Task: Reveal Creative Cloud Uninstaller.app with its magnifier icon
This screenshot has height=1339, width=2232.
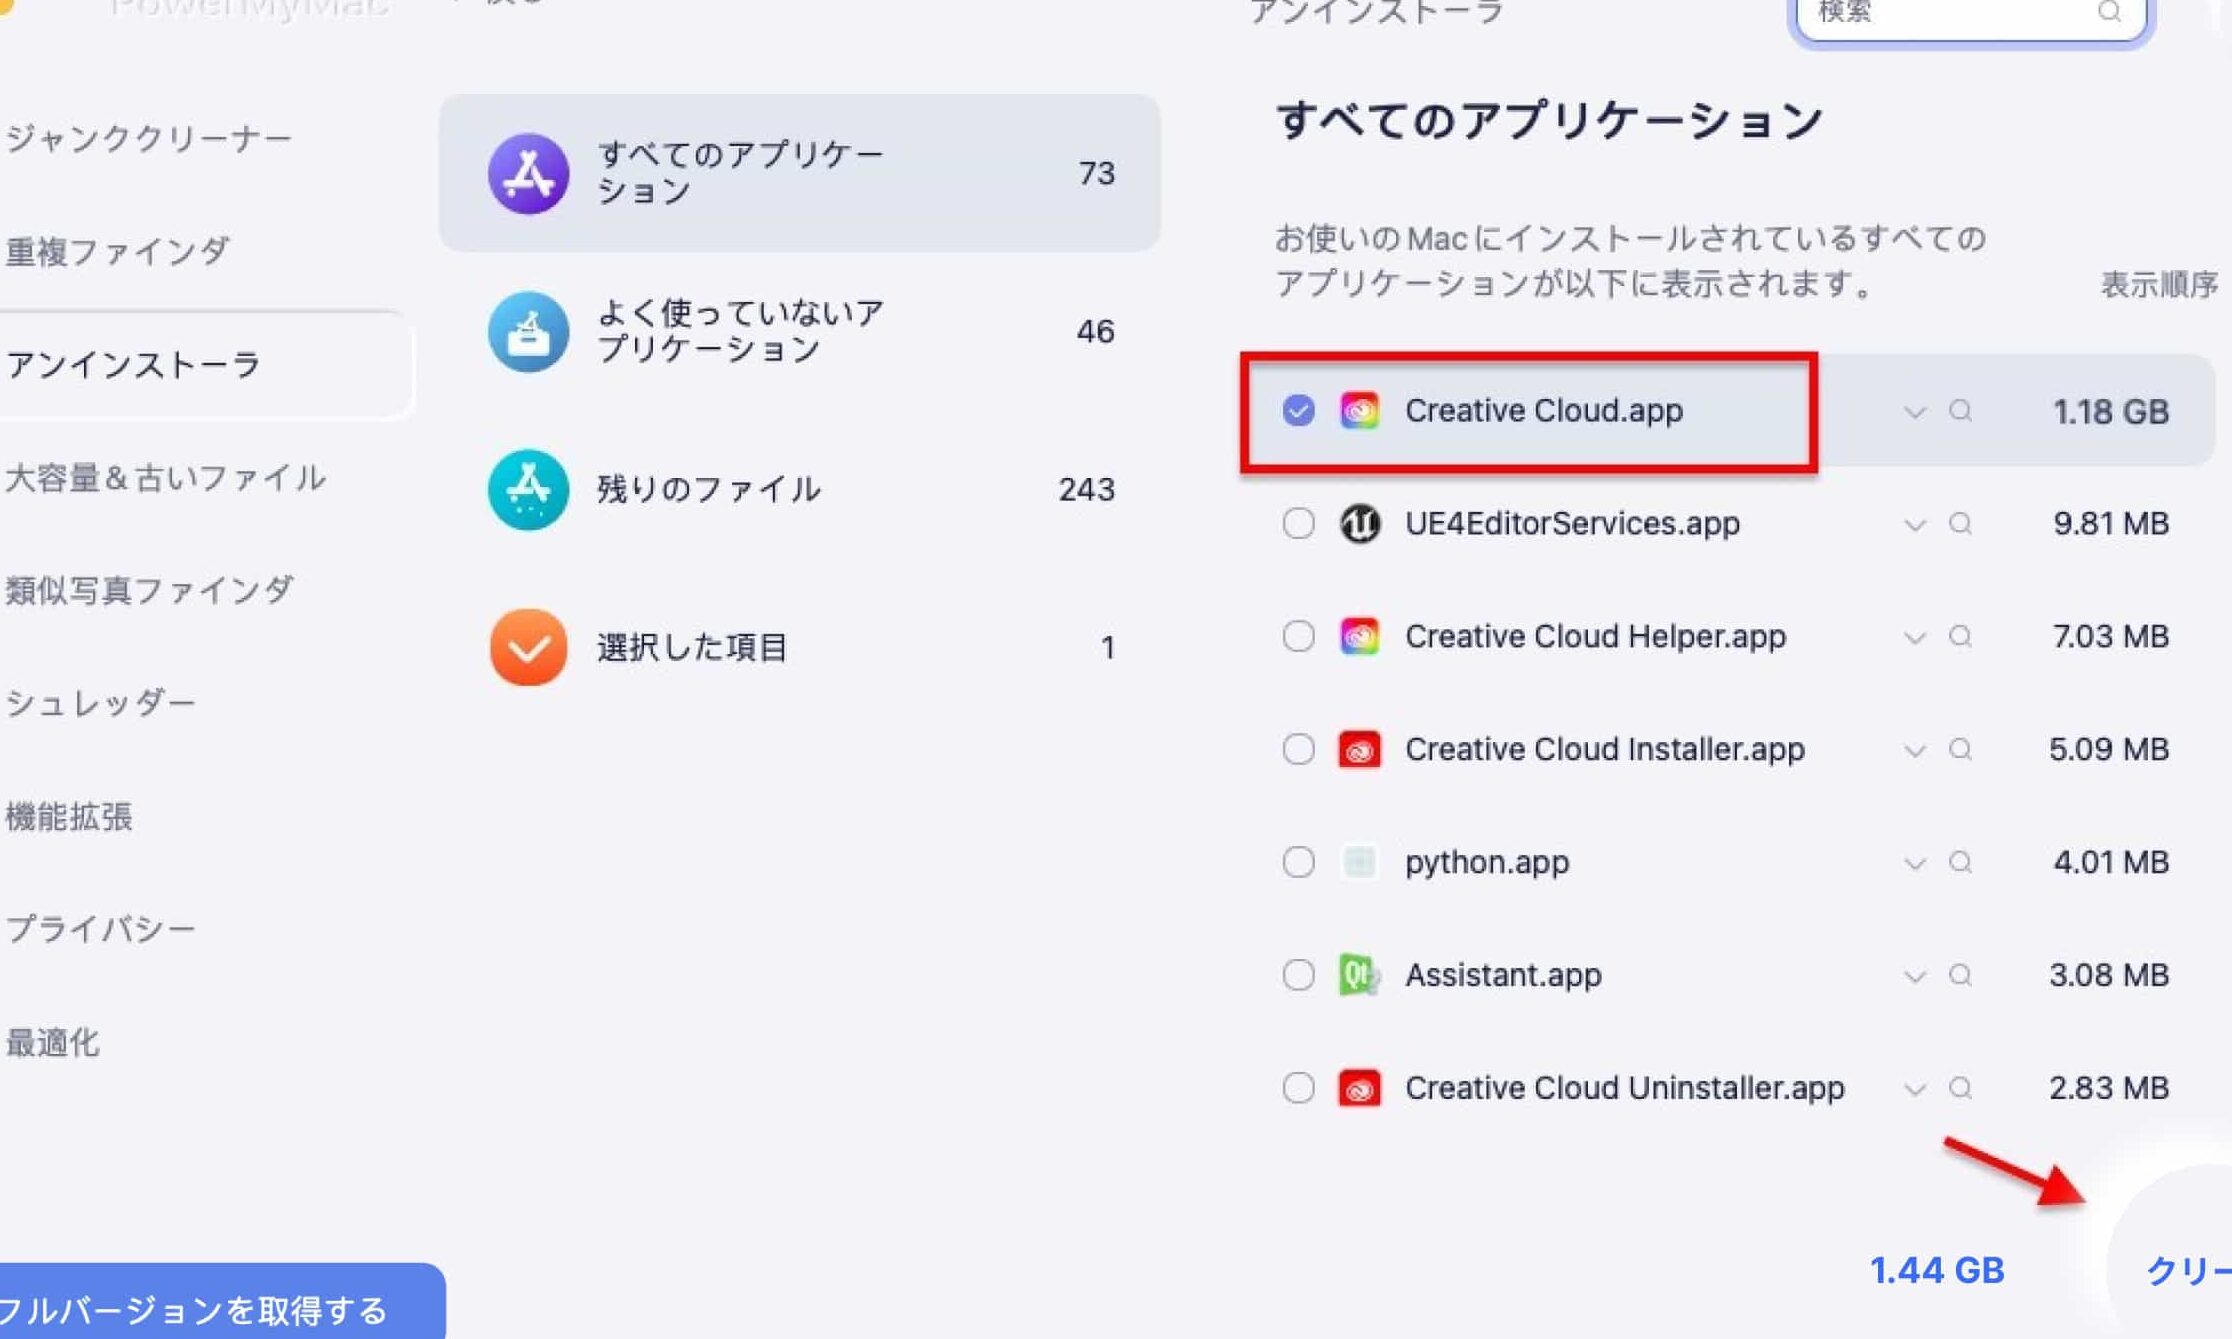Action: pos(1960,1088)
